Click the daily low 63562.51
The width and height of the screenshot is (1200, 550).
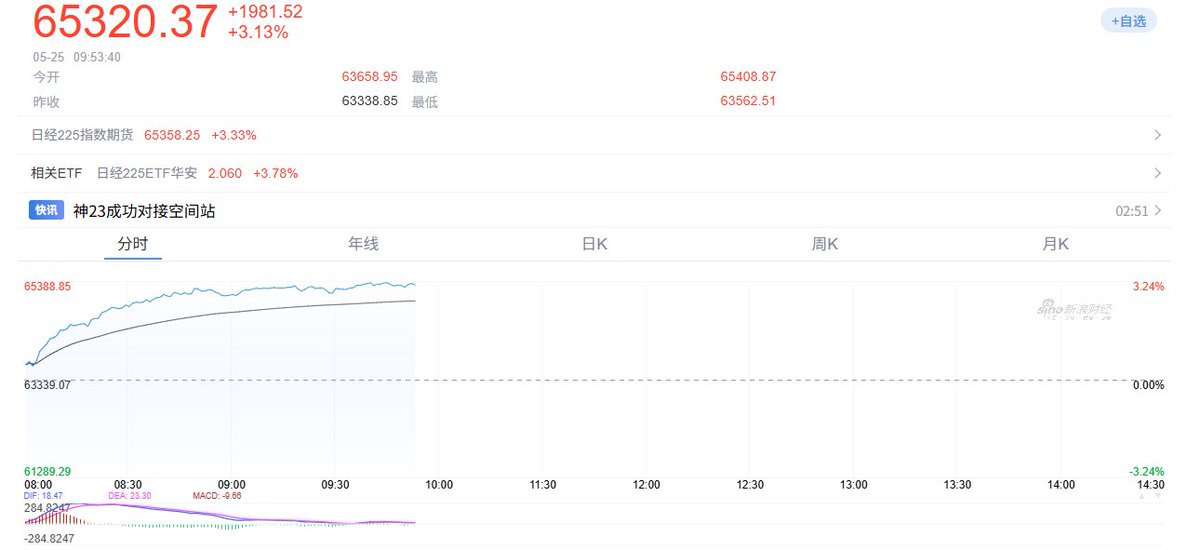[x=748, y=101]
